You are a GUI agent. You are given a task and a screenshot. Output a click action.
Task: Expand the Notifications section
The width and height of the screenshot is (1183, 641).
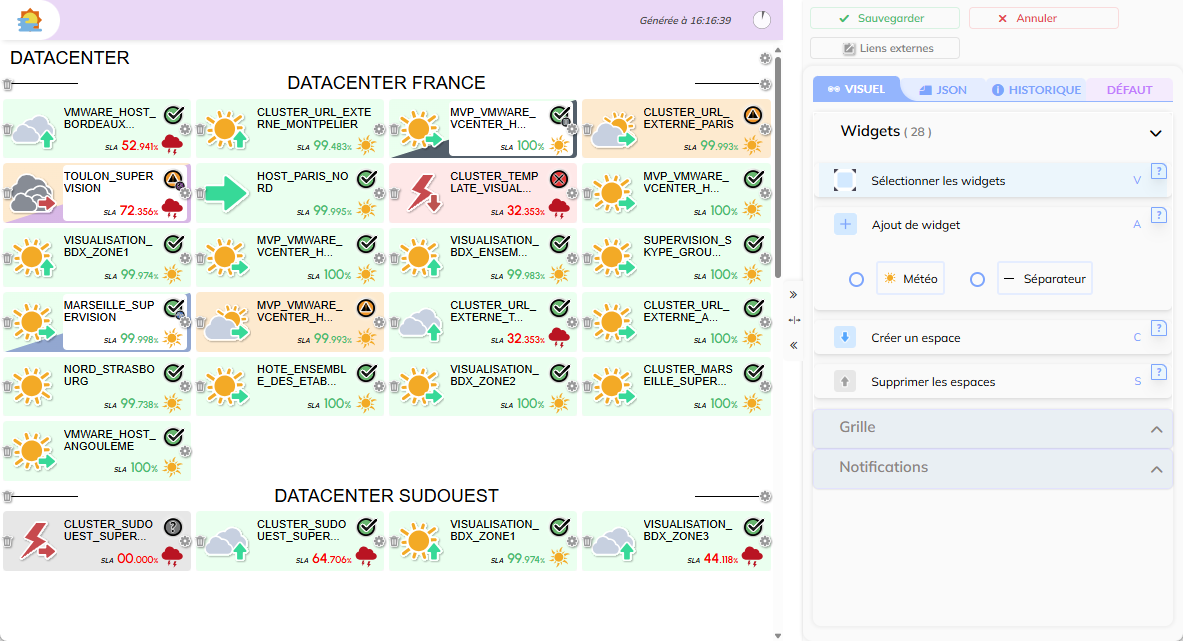pos(1156,469)
